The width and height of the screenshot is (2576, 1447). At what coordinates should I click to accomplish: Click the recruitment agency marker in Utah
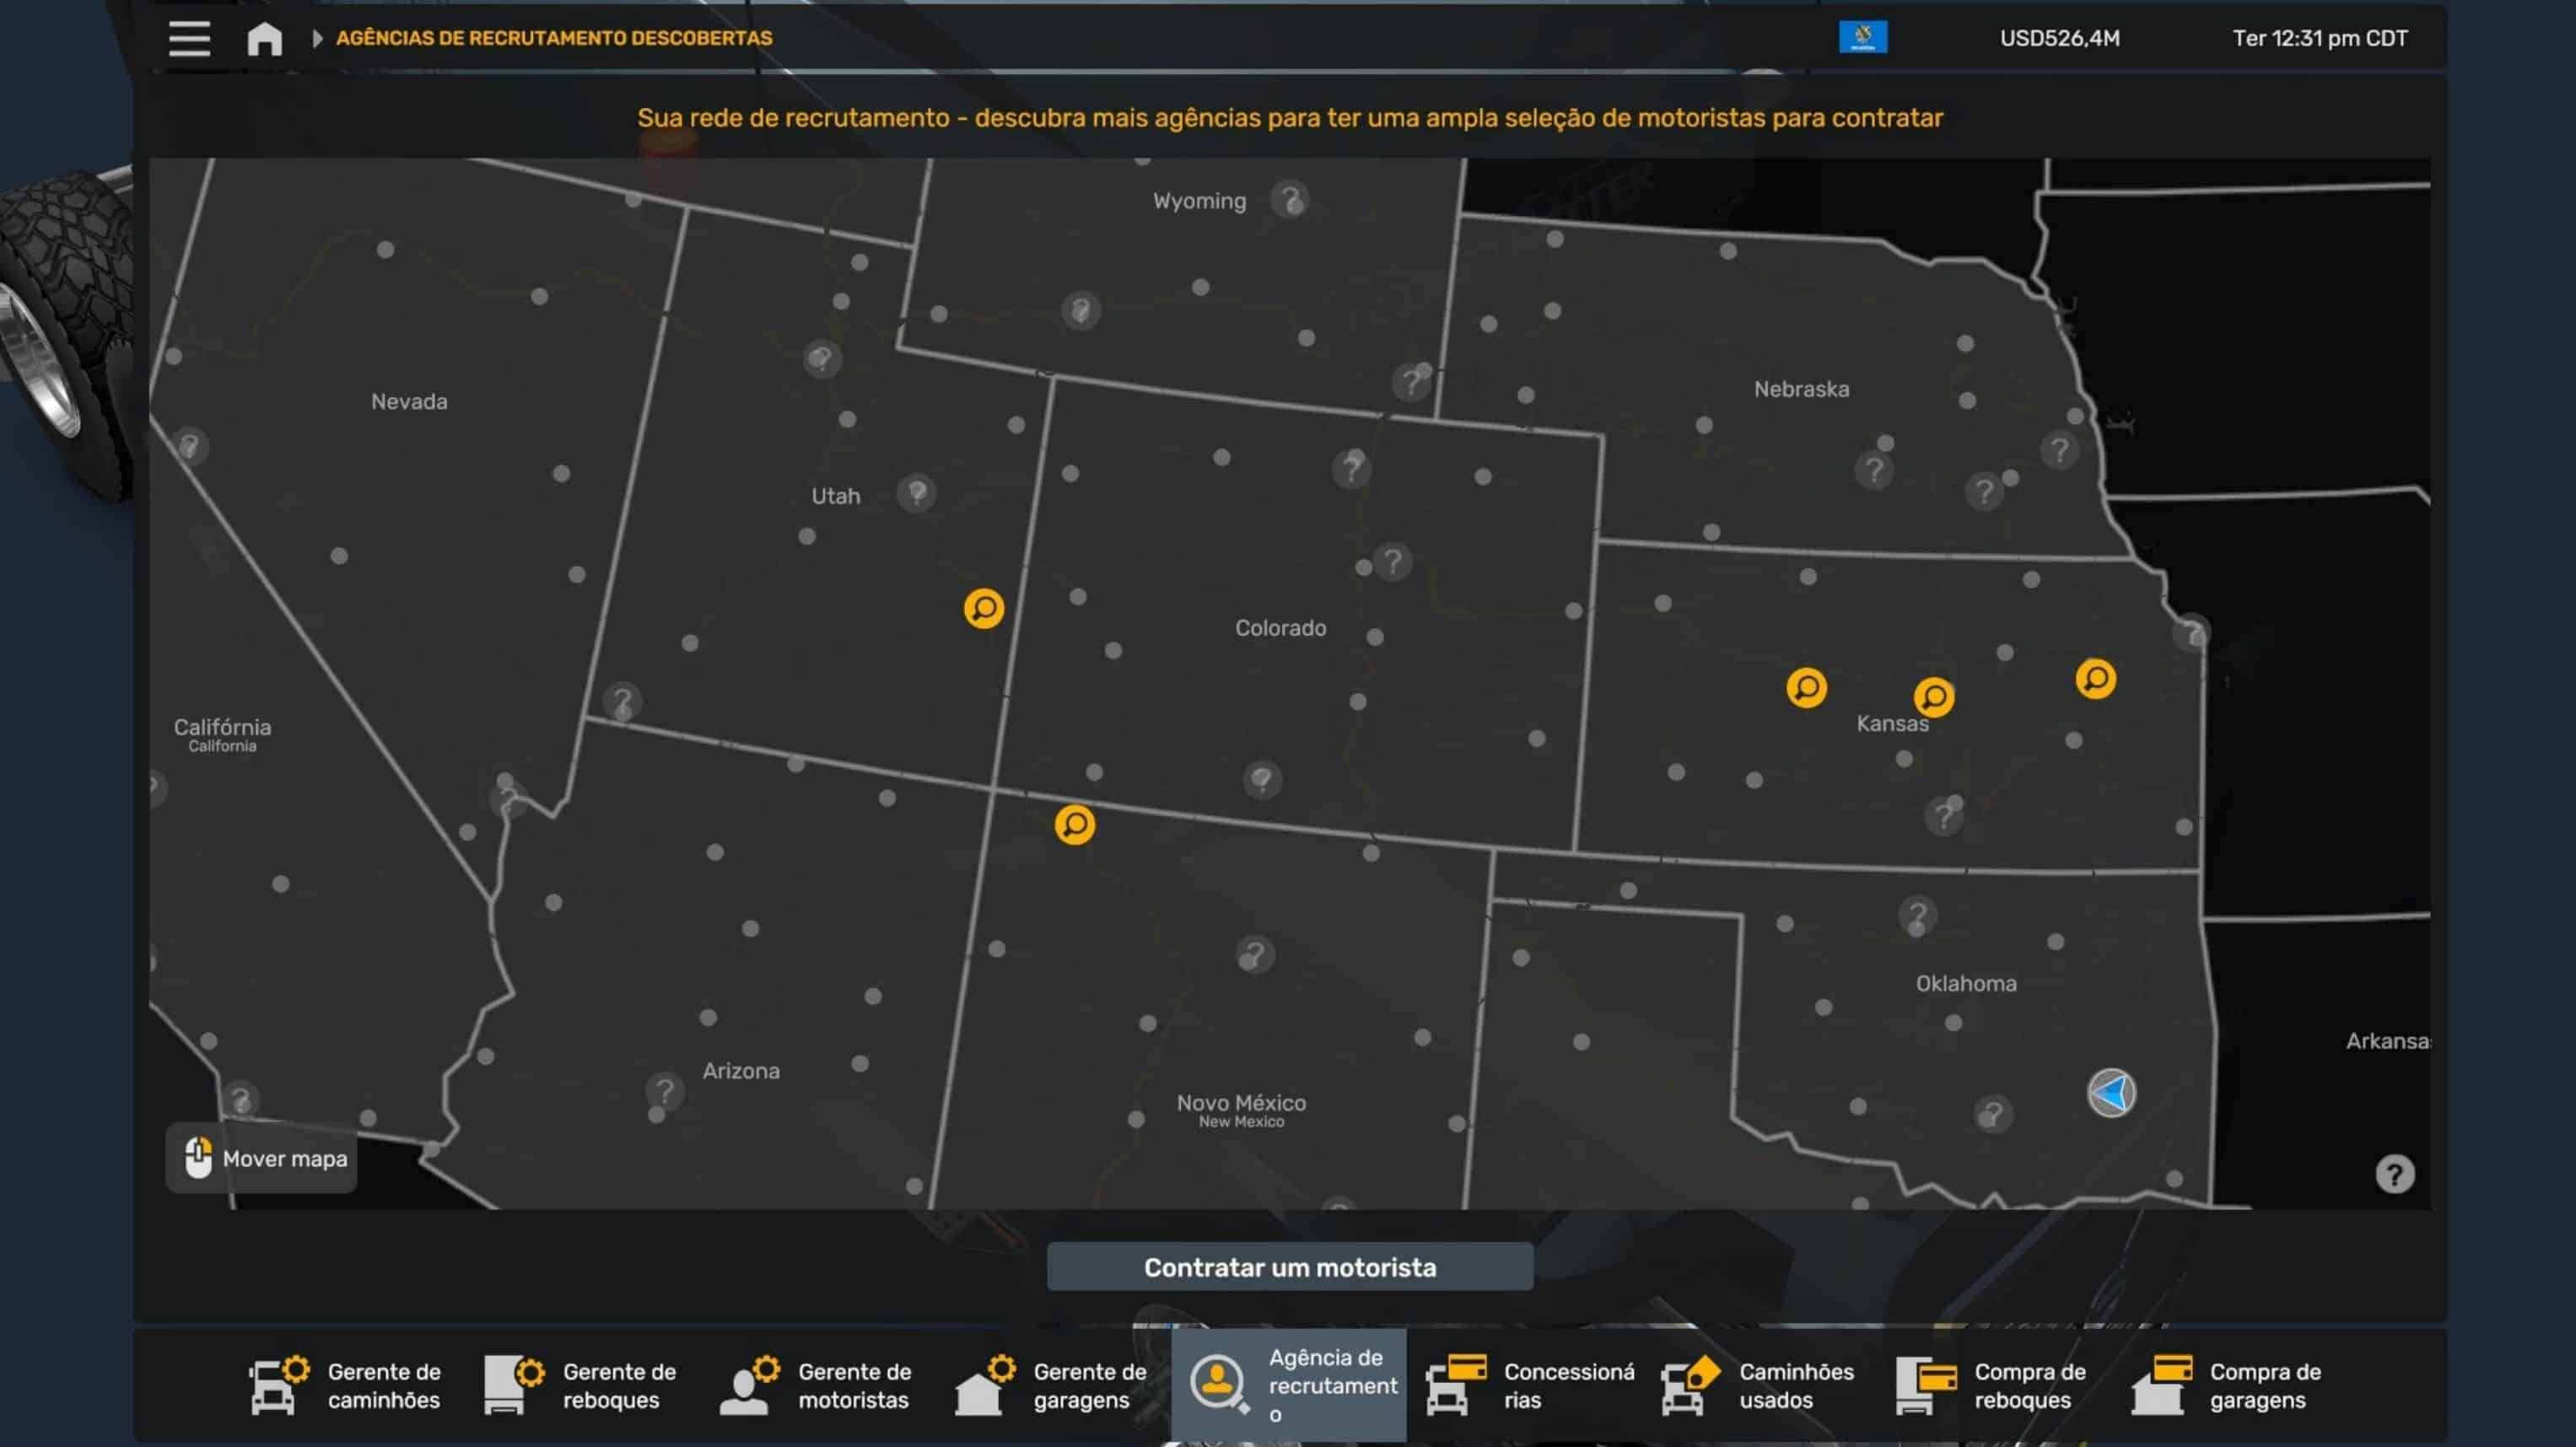[983, 608]
